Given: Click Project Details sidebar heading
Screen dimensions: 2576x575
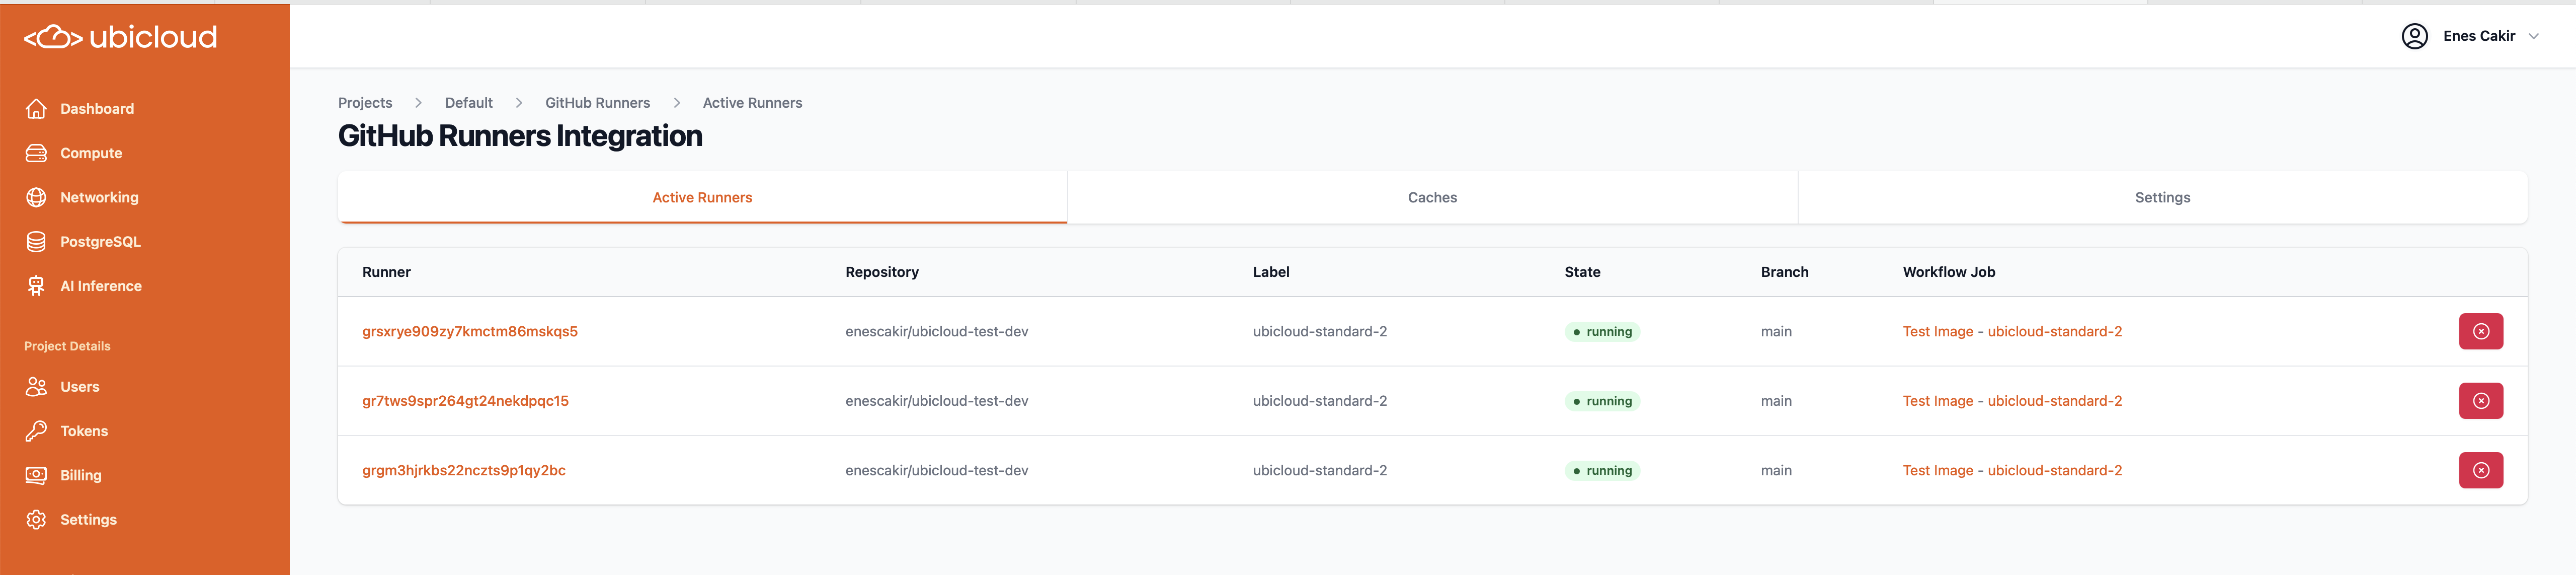Looking at the screenshot, I should (67, 346).
